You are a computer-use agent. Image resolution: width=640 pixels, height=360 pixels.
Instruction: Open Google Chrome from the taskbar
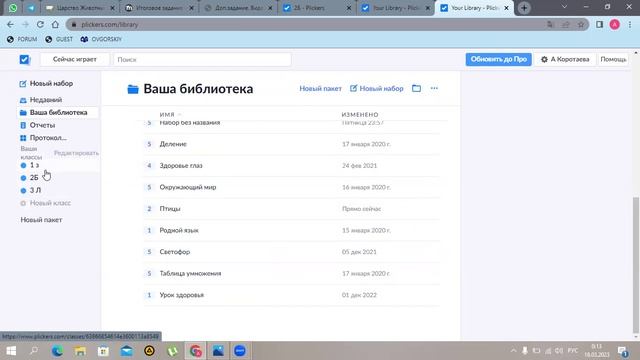pos(196,351)
